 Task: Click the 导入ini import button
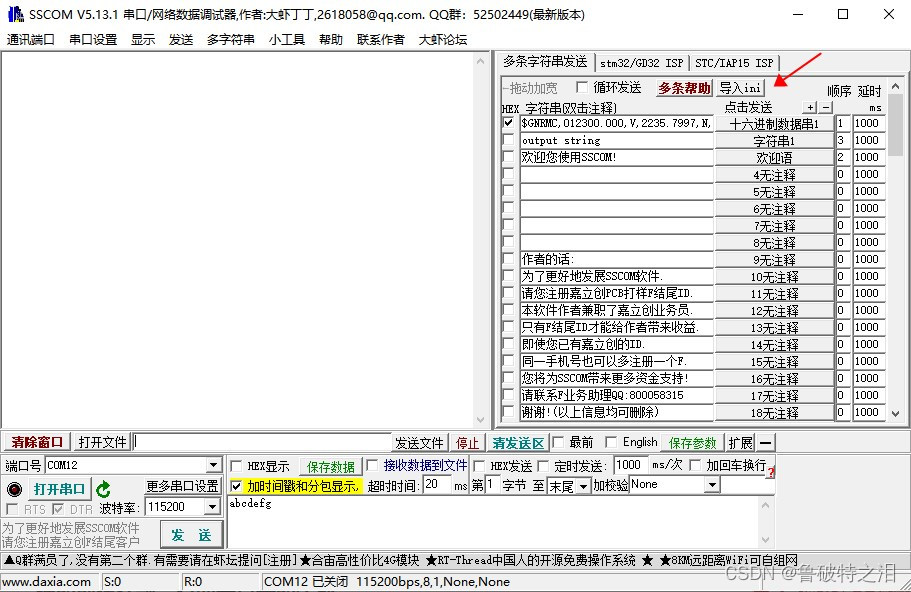[740, 88]
